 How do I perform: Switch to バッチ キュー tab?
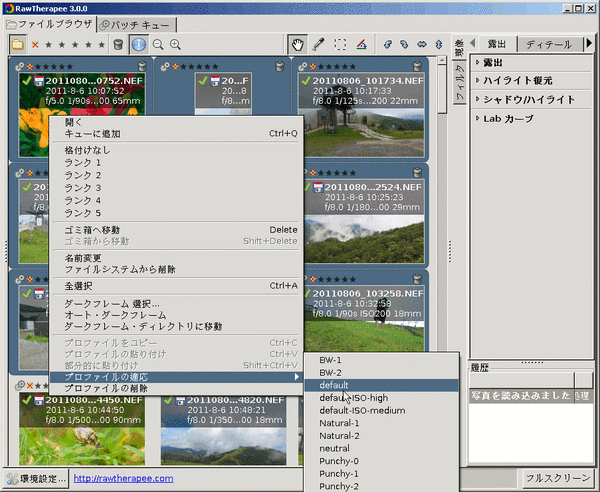click(x=137, y=25)
